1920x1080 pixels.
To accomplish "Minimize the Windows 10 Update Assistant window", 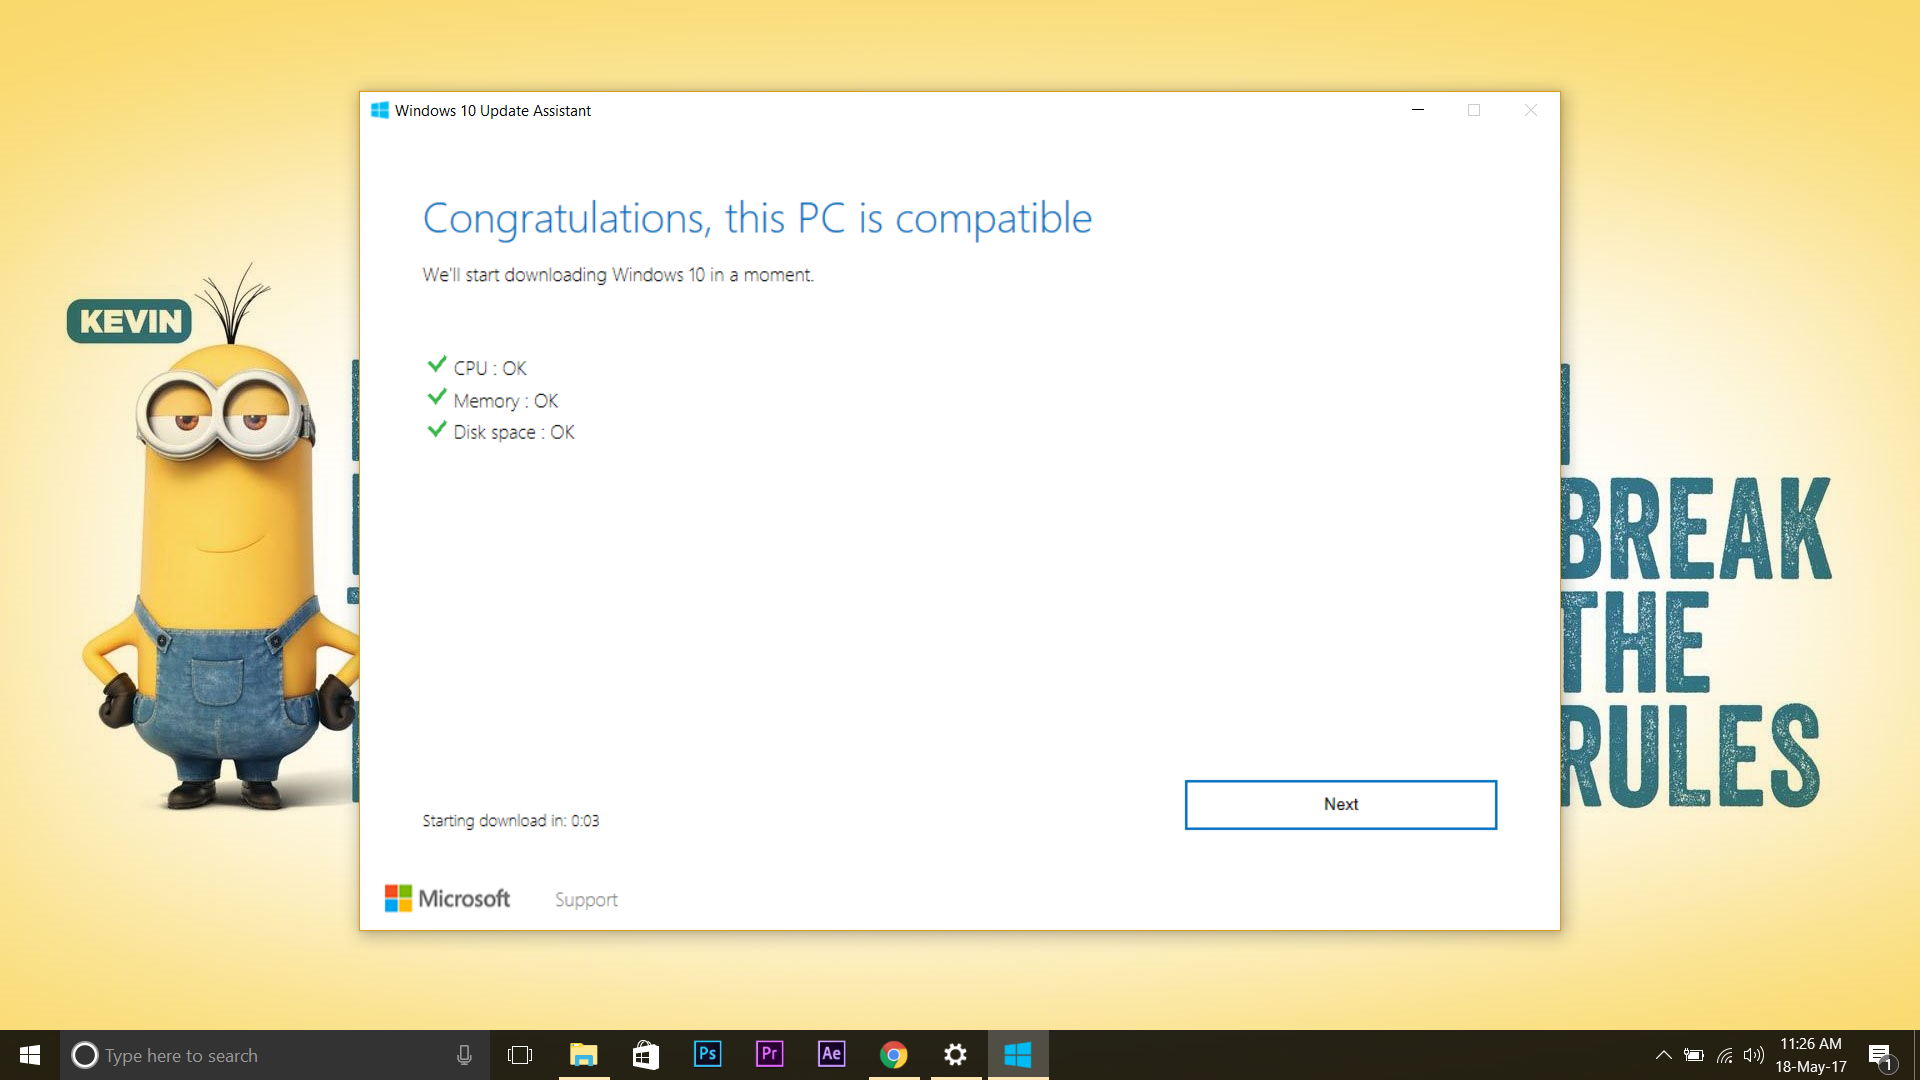I will tap(1417, 110).
